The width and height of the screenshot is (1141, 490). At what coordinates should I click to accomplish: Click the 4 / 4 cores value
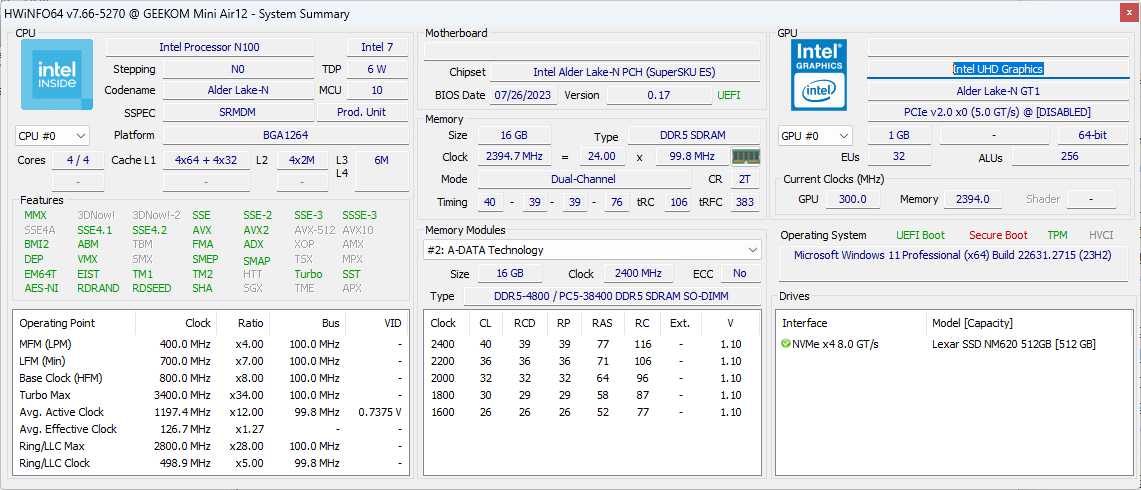78,160
